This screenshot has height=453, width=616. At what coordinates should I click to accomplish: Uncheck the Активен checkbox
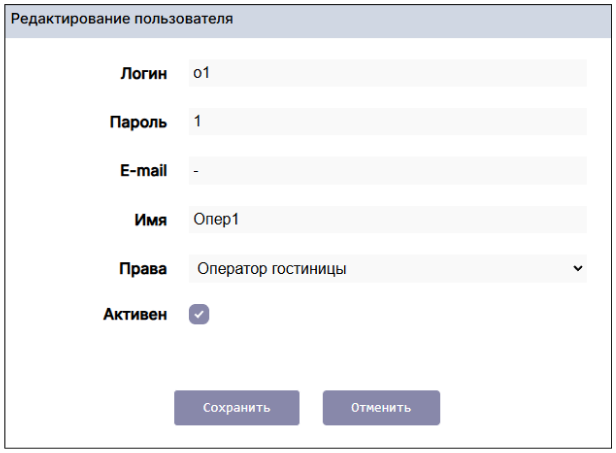[x=199, y=315]
